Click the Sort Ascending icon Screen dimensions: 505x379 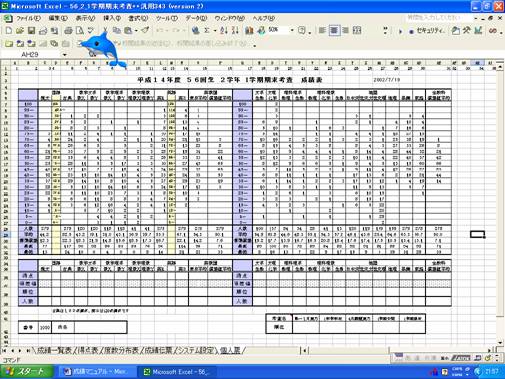tap(224, 31)
